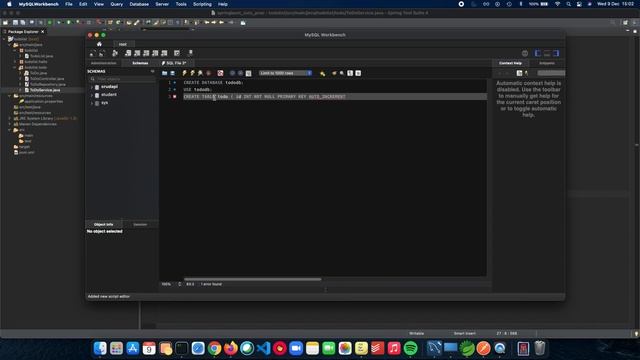Stop the running query icon

tap(209, 73)
